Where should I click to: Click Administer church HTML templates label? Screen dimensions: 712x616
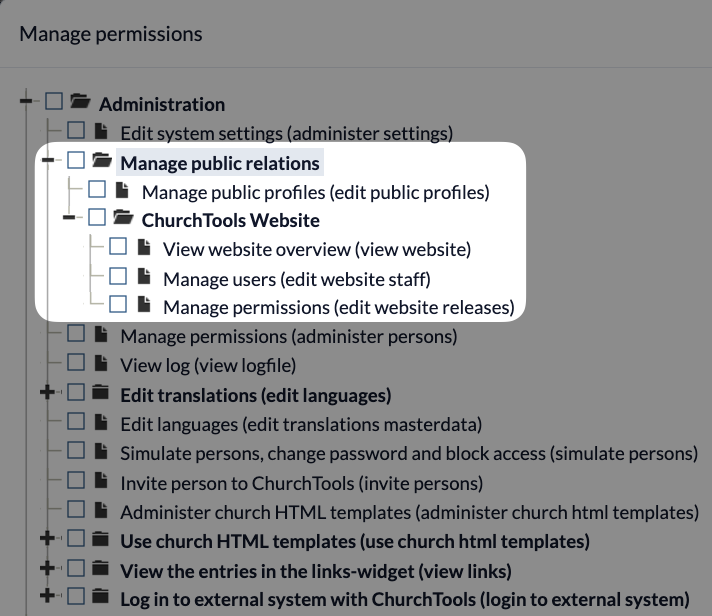click(x=409, y=512)
